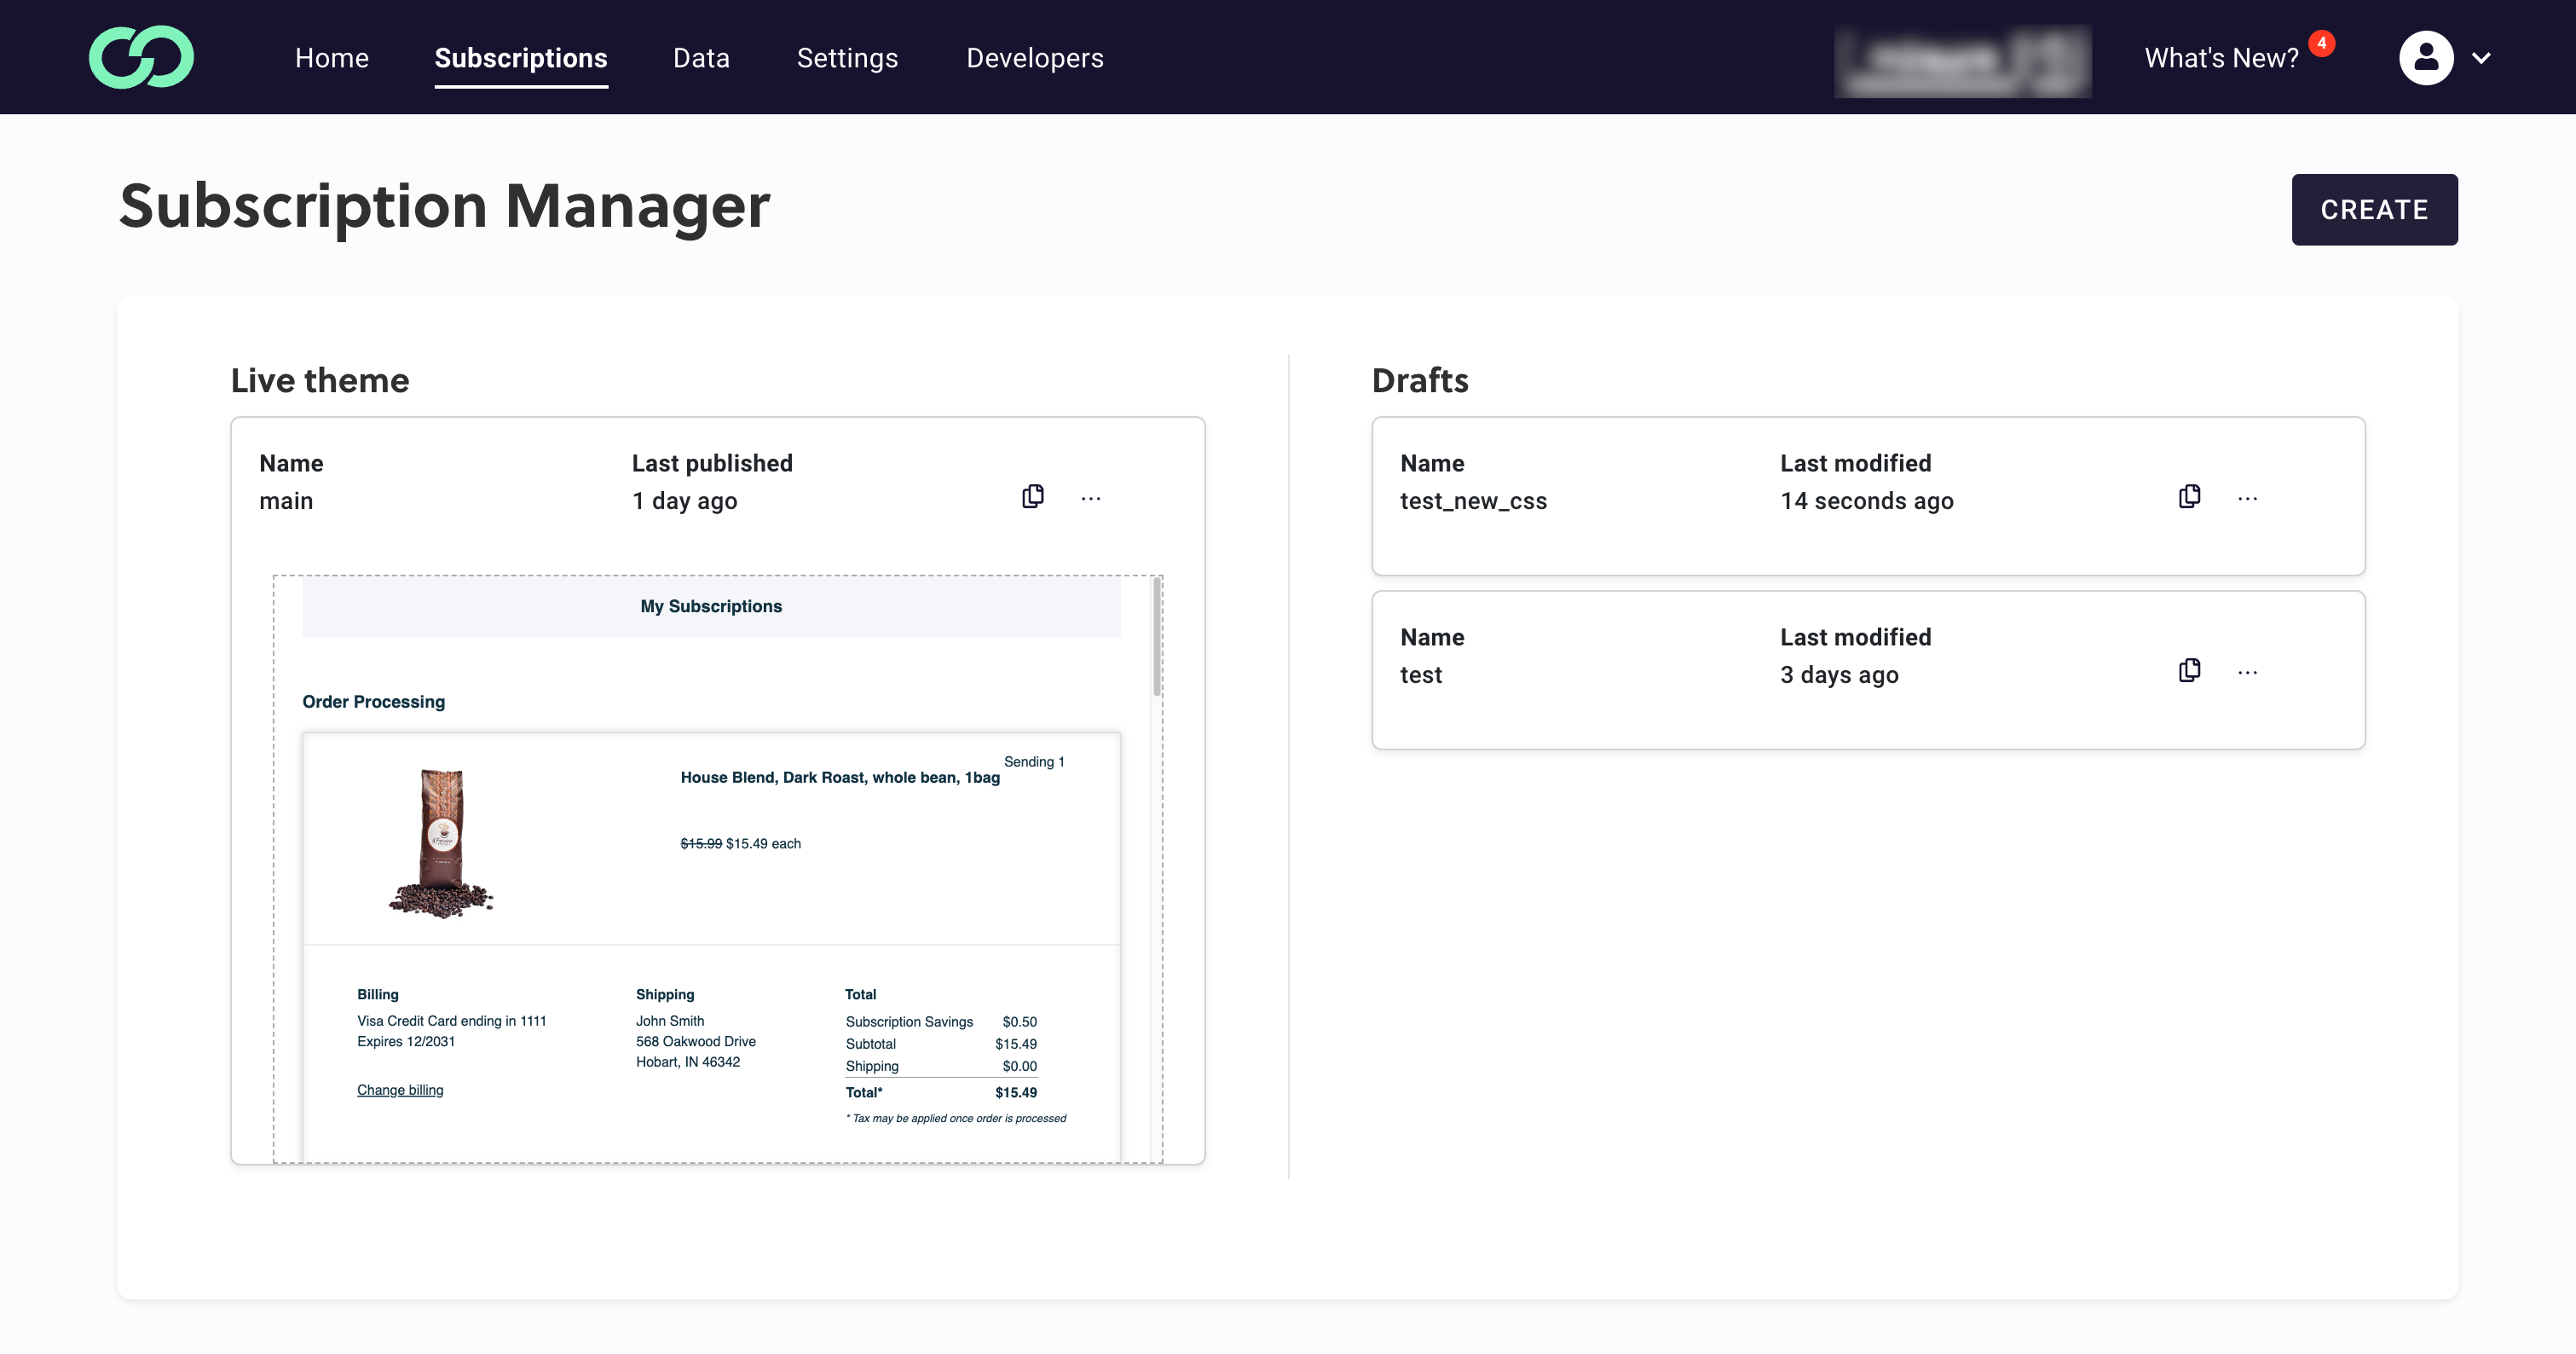Click the Subscription Savings row
The height and width of the screenshot is (1354, 2576).
(941, 1022)
